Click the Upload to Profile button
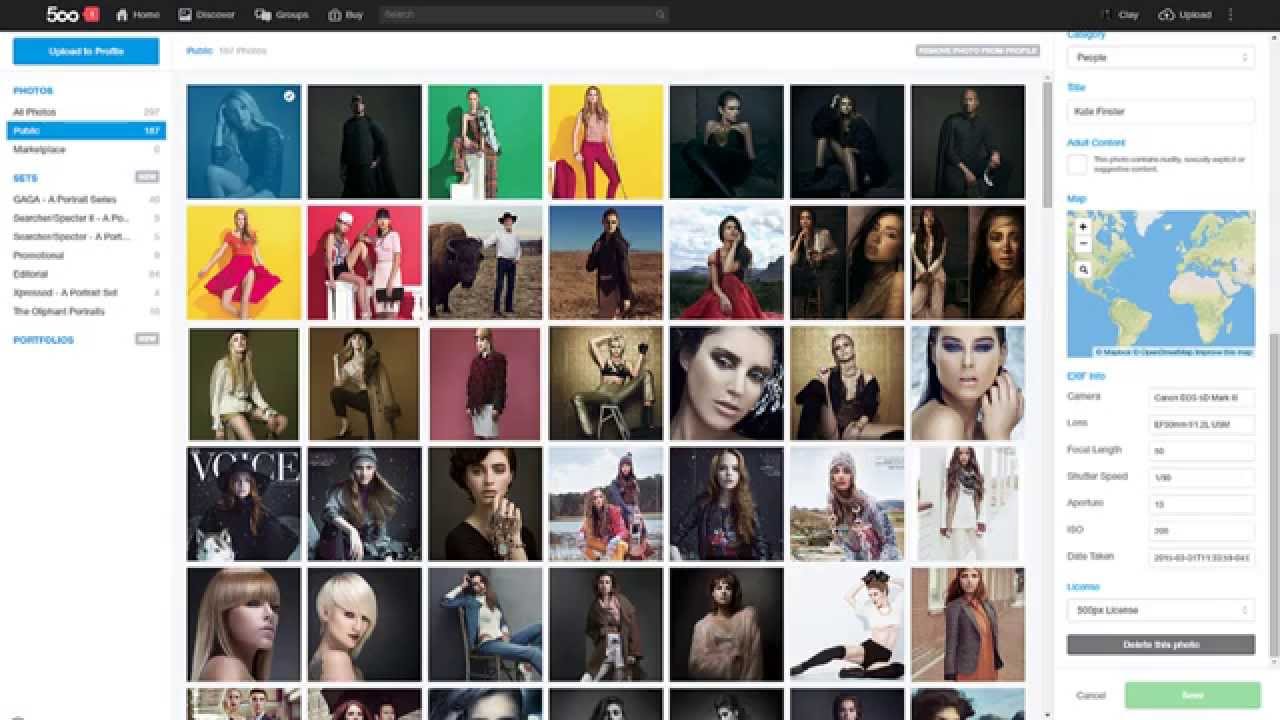The width and height of the screenshot is (1280, 720). (x=86, y=51)
